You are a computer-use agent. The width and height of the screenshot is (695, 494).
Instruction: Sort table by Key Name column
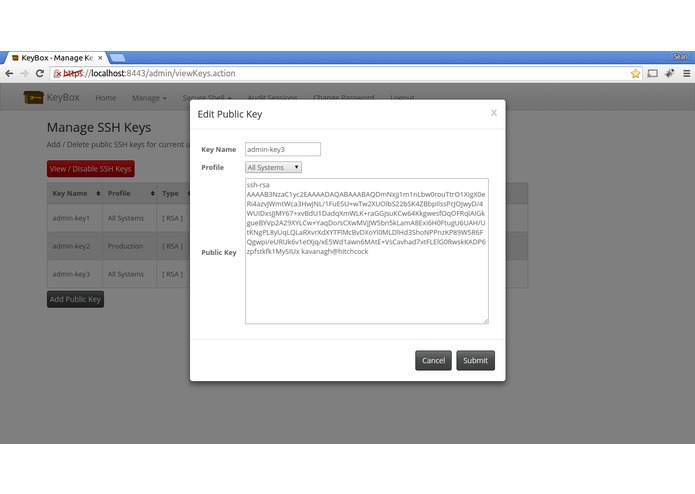pyautogui.click(x=74, y=193)
